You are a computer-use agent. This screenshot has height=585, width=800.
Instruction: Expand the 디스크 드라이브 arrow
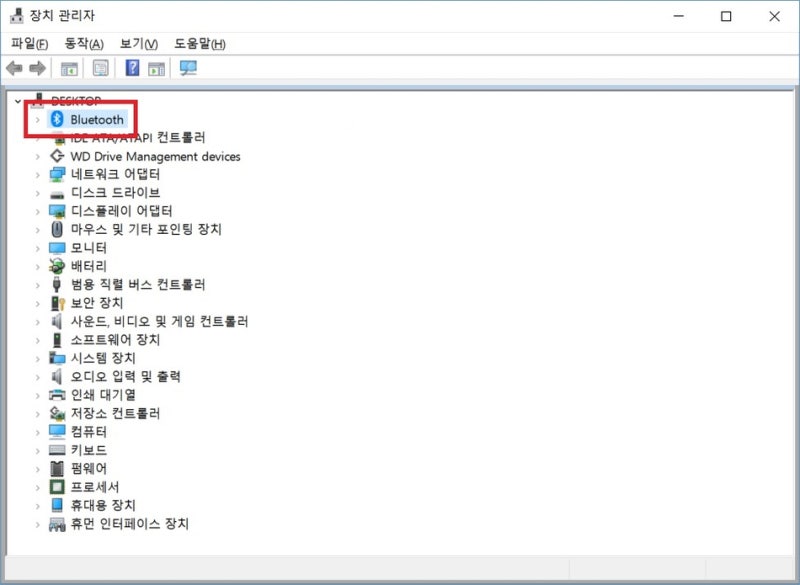(x=37, y=193)
